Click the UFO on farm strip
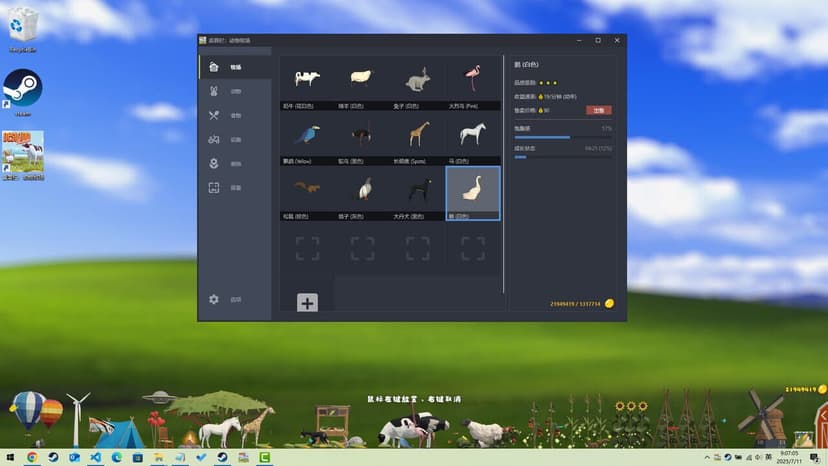This screenshot has width=828, height=466. click(x=159, y=397)
